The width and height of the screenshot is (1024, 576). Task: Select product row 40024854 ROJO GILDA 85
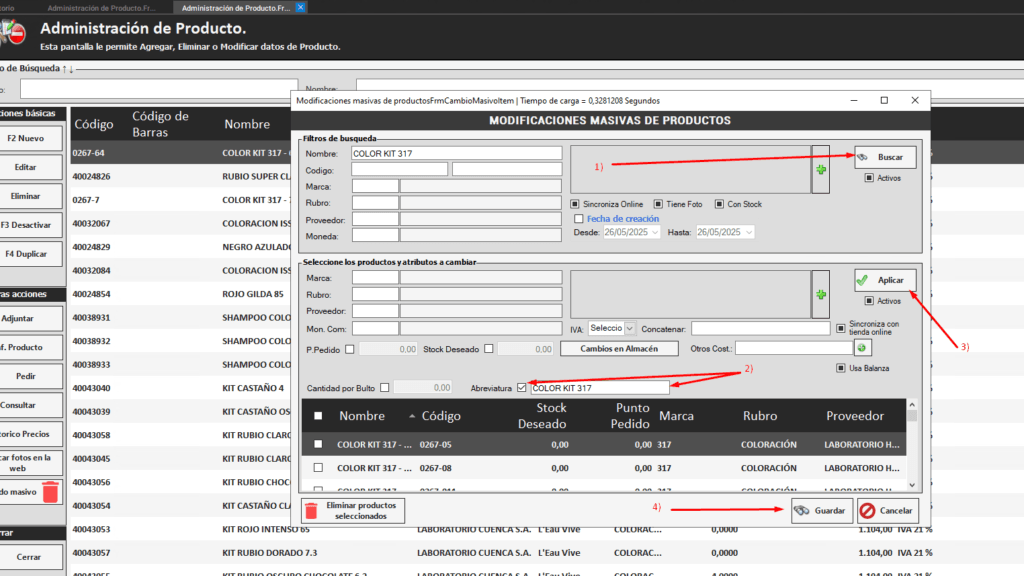pos(181,294)
